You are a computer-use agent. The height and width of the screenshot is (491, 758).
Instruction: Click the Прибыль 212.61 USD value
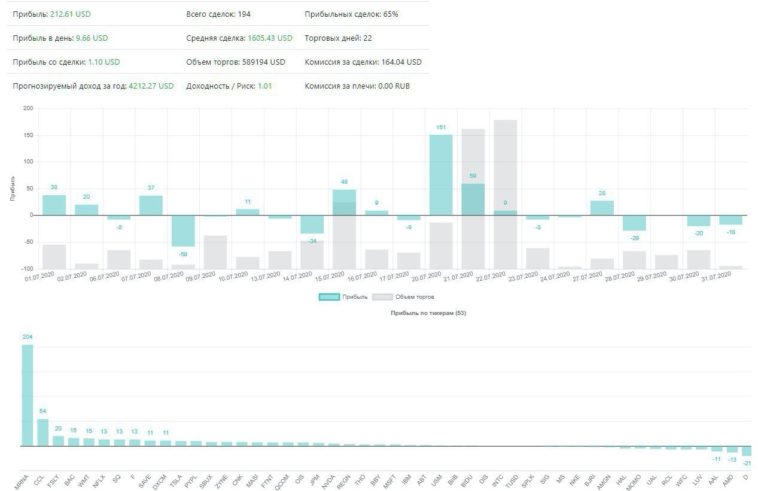tap(70, 15)
